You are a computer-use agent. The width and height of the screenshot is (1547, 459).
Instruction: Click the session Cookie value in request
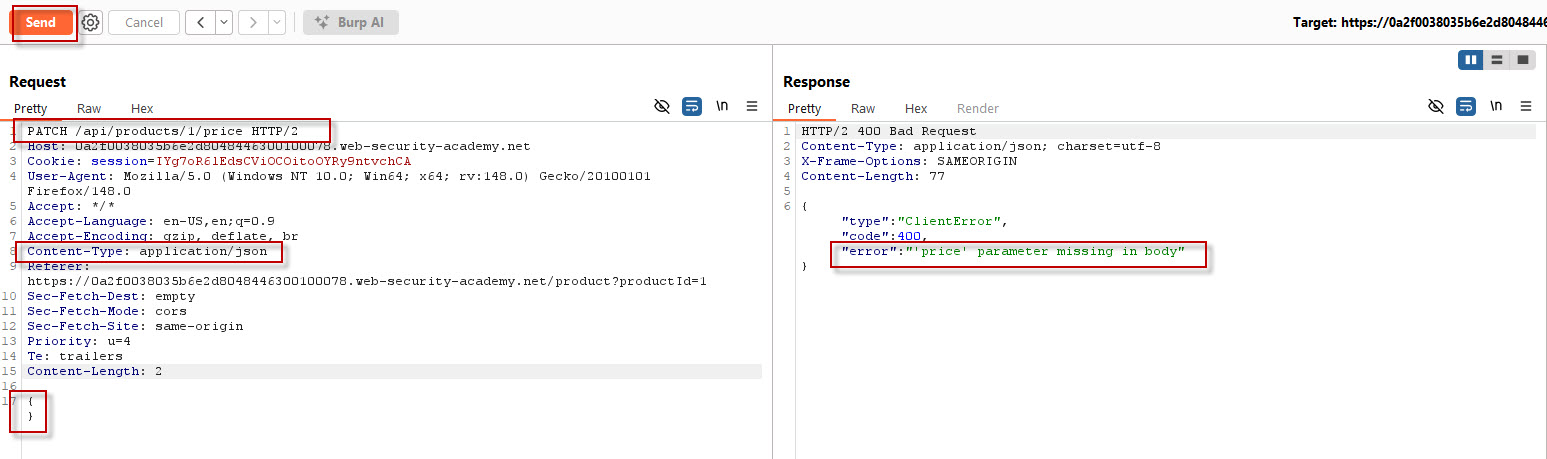pyautogui.click(x=284, y=161)
